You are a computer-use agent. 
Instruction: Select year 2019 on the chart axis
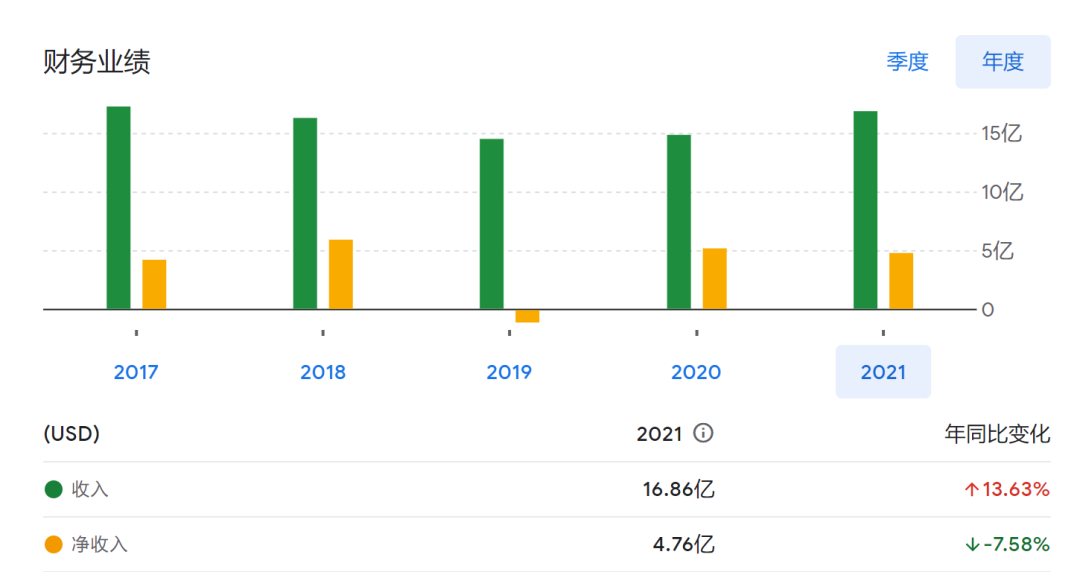[509, 372]
